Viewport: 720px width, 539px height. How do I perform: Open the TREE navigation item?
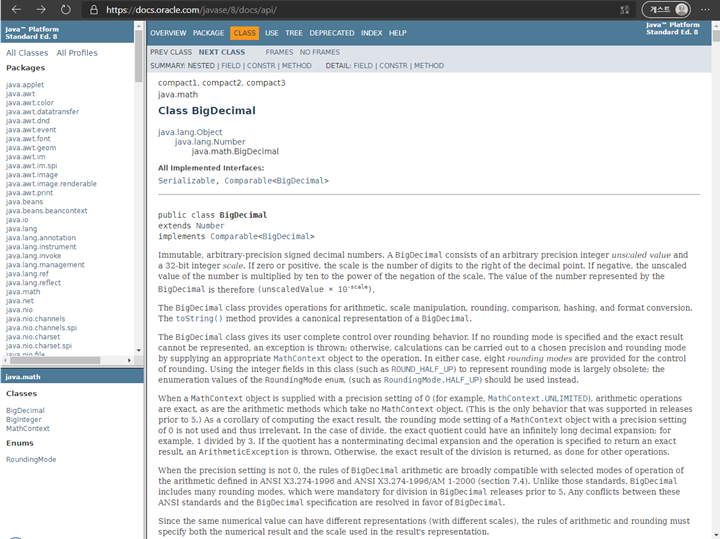tap(294, 33)
